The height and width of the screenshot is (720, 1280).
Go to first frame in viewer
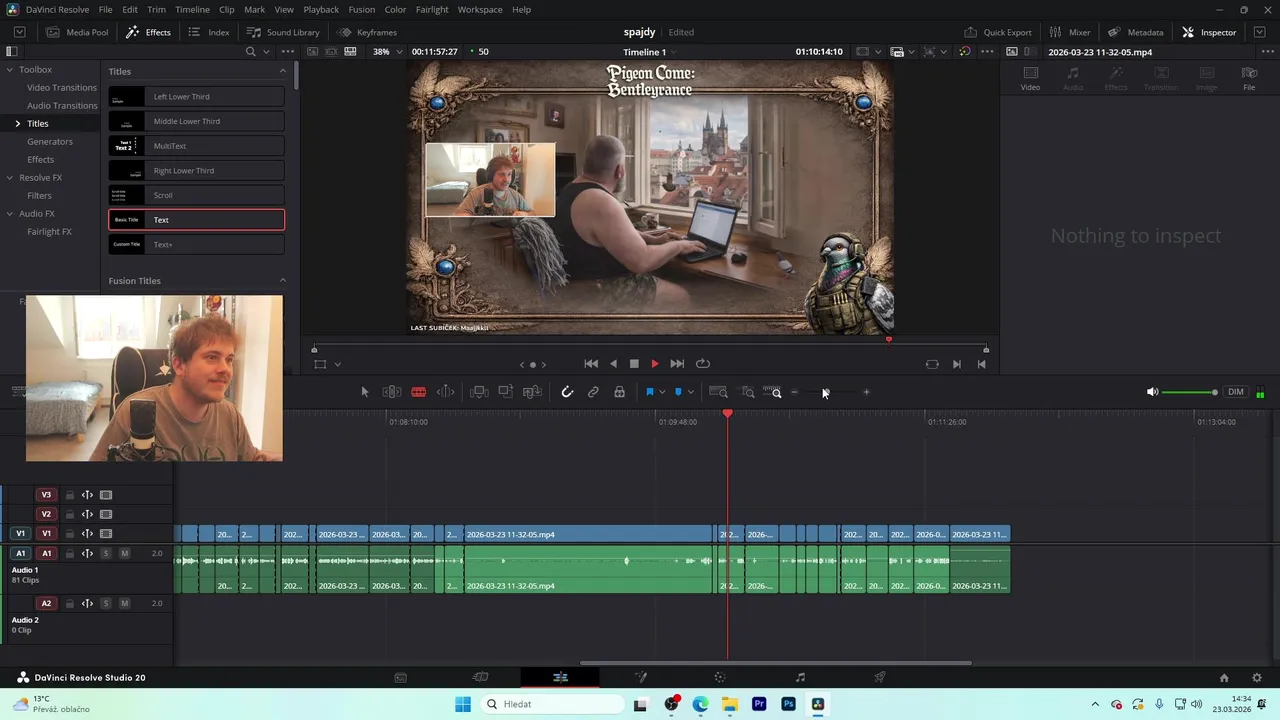pyautogui.click(x=591, y=364)
